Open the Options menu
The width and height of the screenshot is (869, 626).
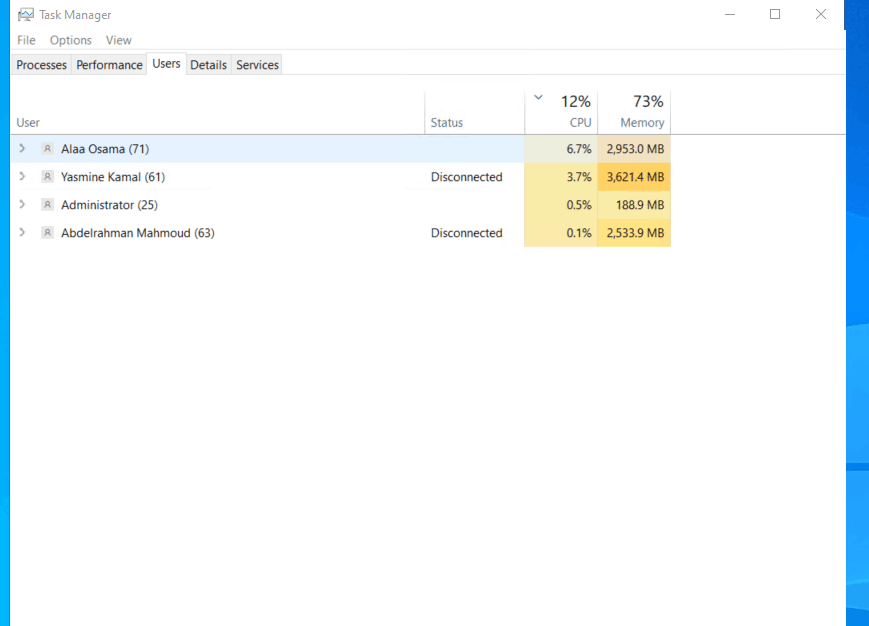click(x=70, y=40)
